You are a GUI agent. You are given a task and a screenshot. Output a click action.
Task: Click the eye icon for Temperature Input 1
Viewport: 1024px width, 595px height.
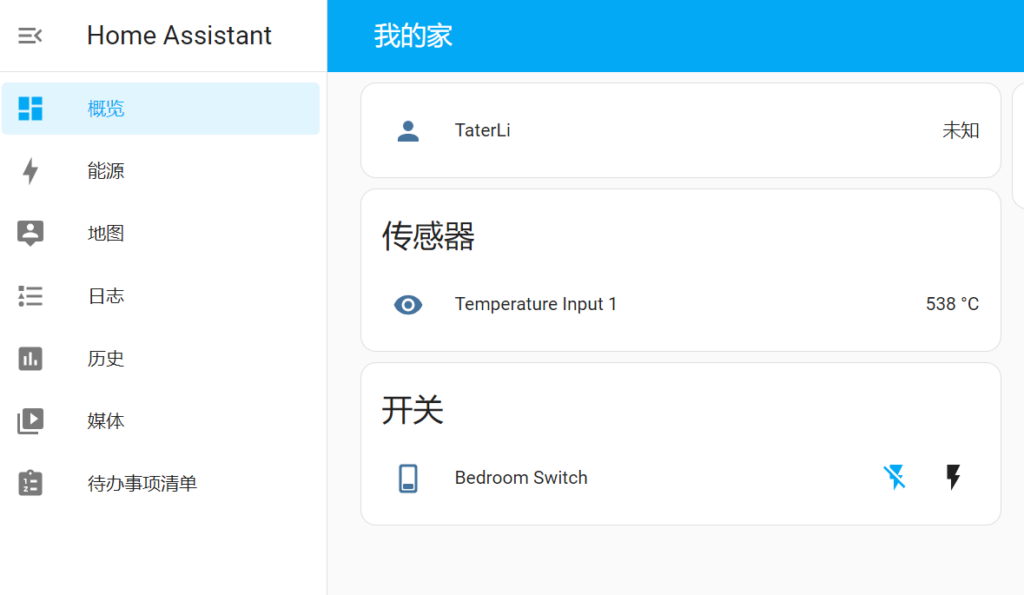408,304
